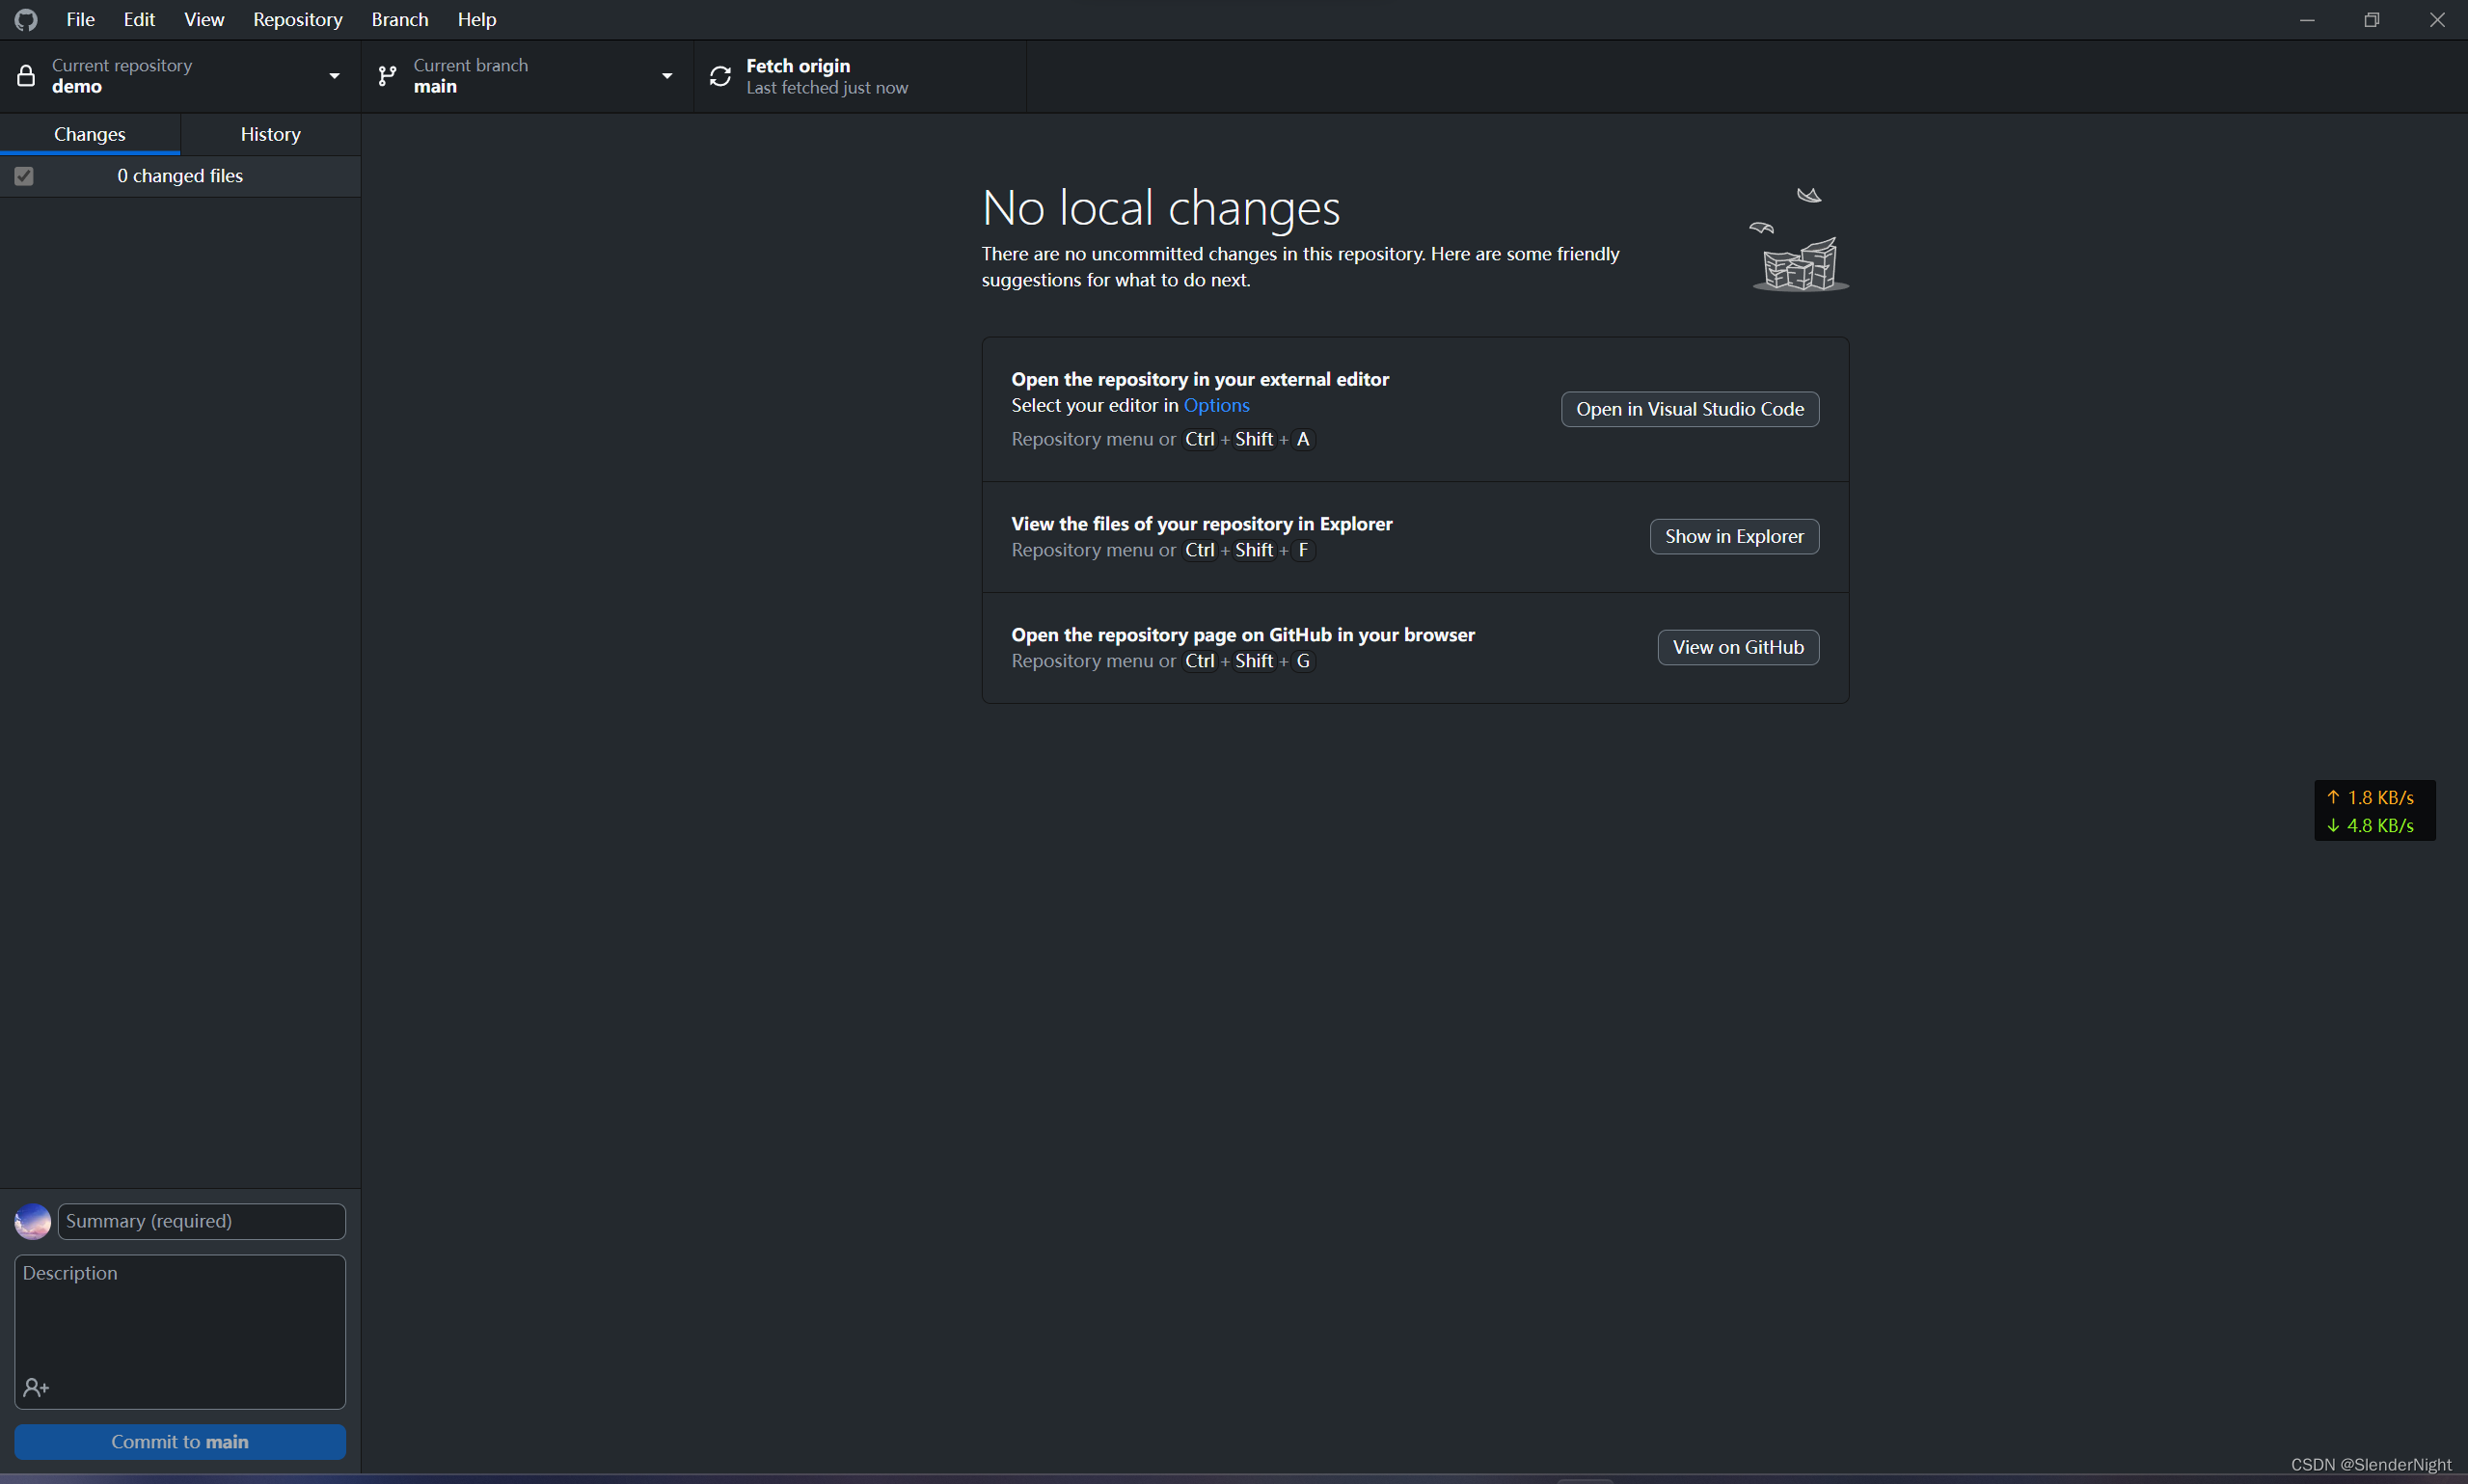Image resolution: width=2468 pixels, height=1484 pixels.
Task: Open the Branch menu
Action: (x=399, y=20)
